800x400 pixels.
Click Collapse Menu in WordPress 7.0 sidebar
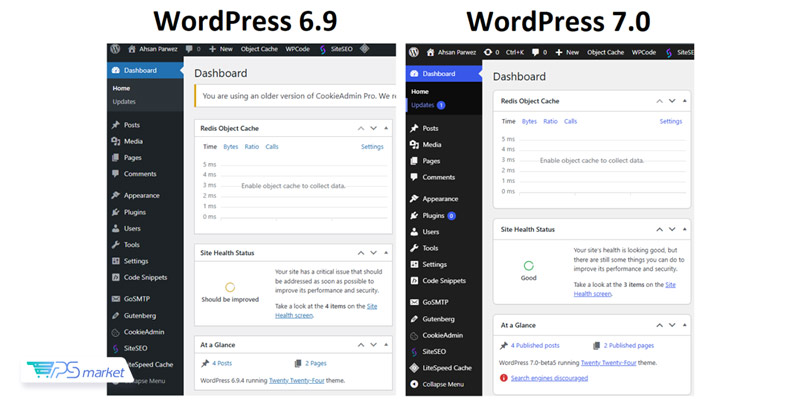click(x=444, y=384)
